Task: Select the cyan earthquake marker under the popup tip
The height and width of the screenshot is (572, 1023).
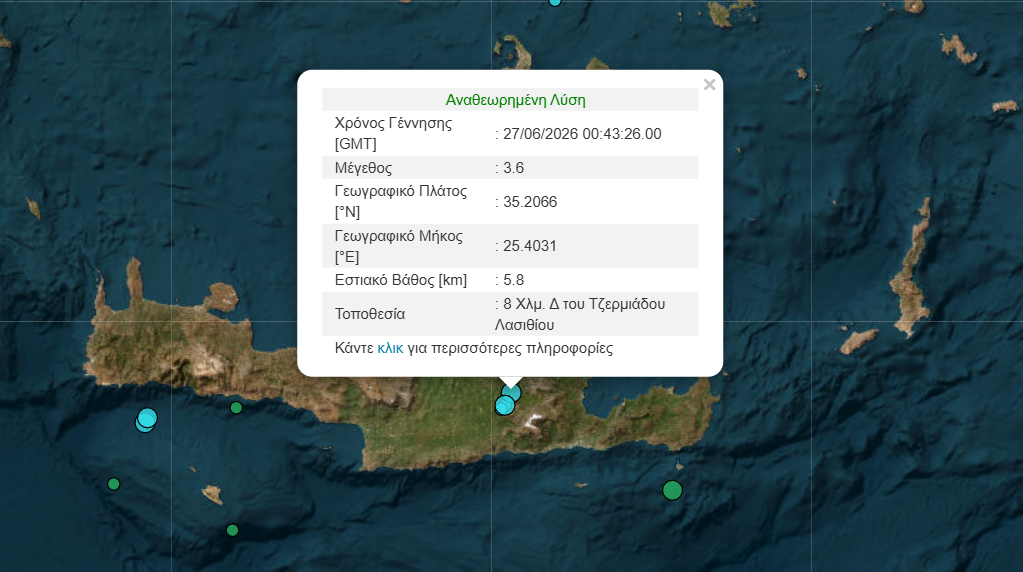Action: click(x=512, y=392)
